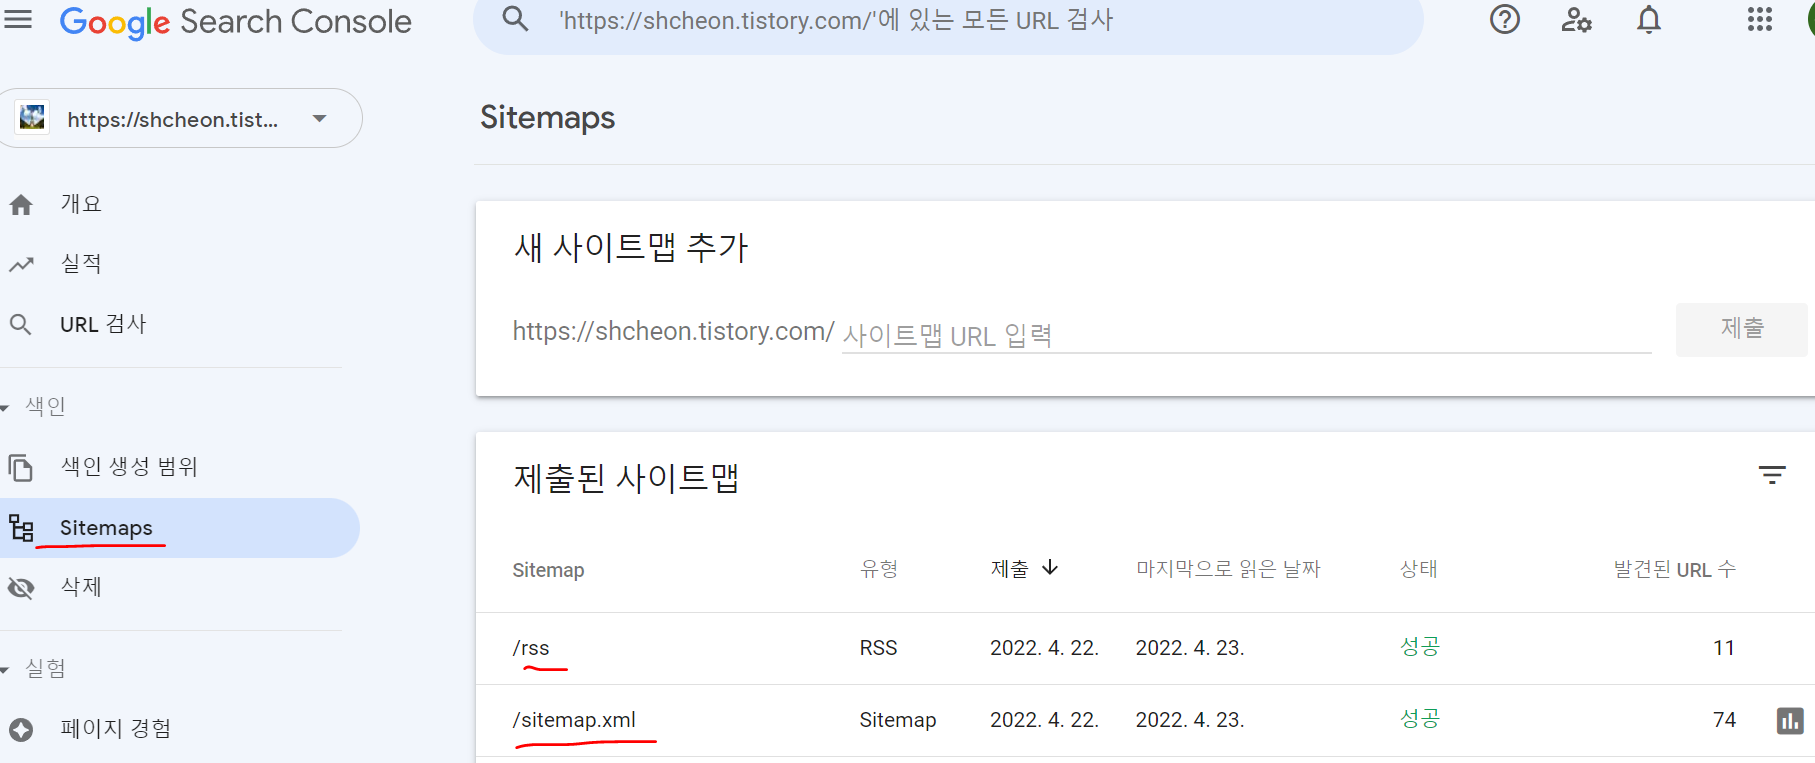
Task: Click the circle plus icon beside 페이지 경험
Action: [21, 729]
